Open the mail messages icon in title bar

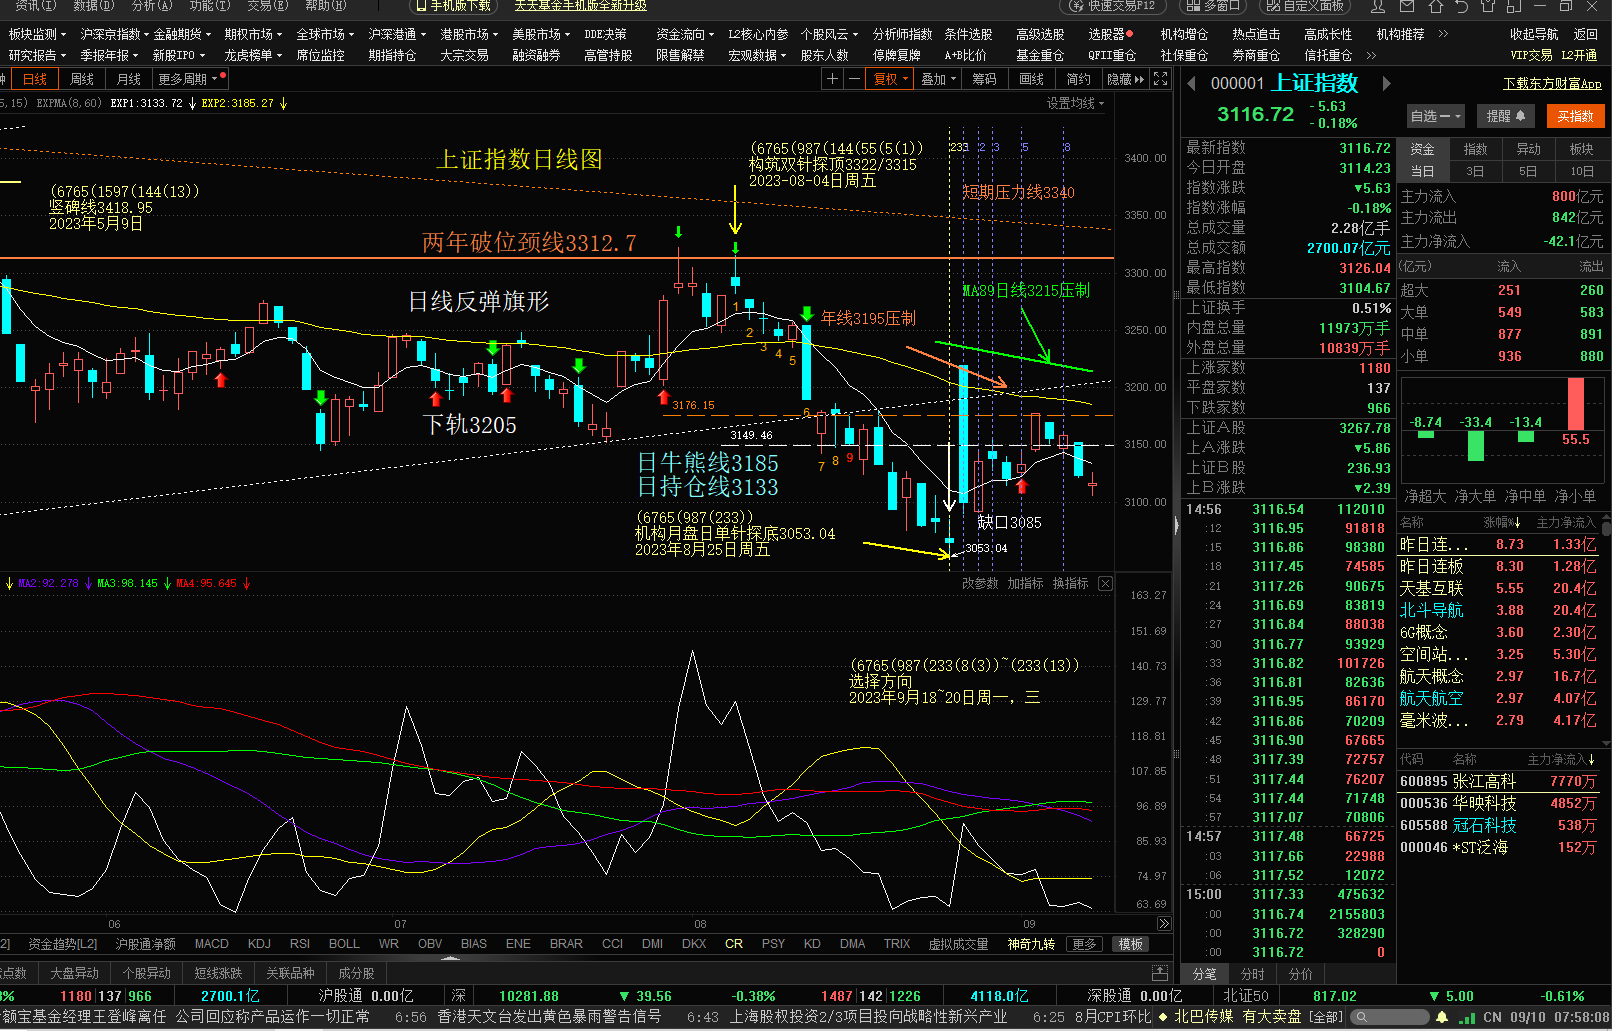click(x=1408, y=6)
